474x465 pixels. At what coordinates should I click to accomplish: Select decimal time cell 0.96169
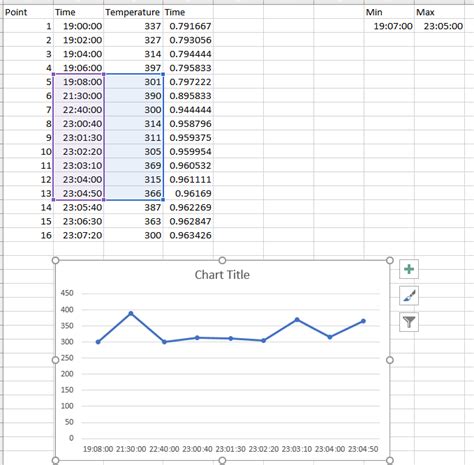(x=188, y=193)
